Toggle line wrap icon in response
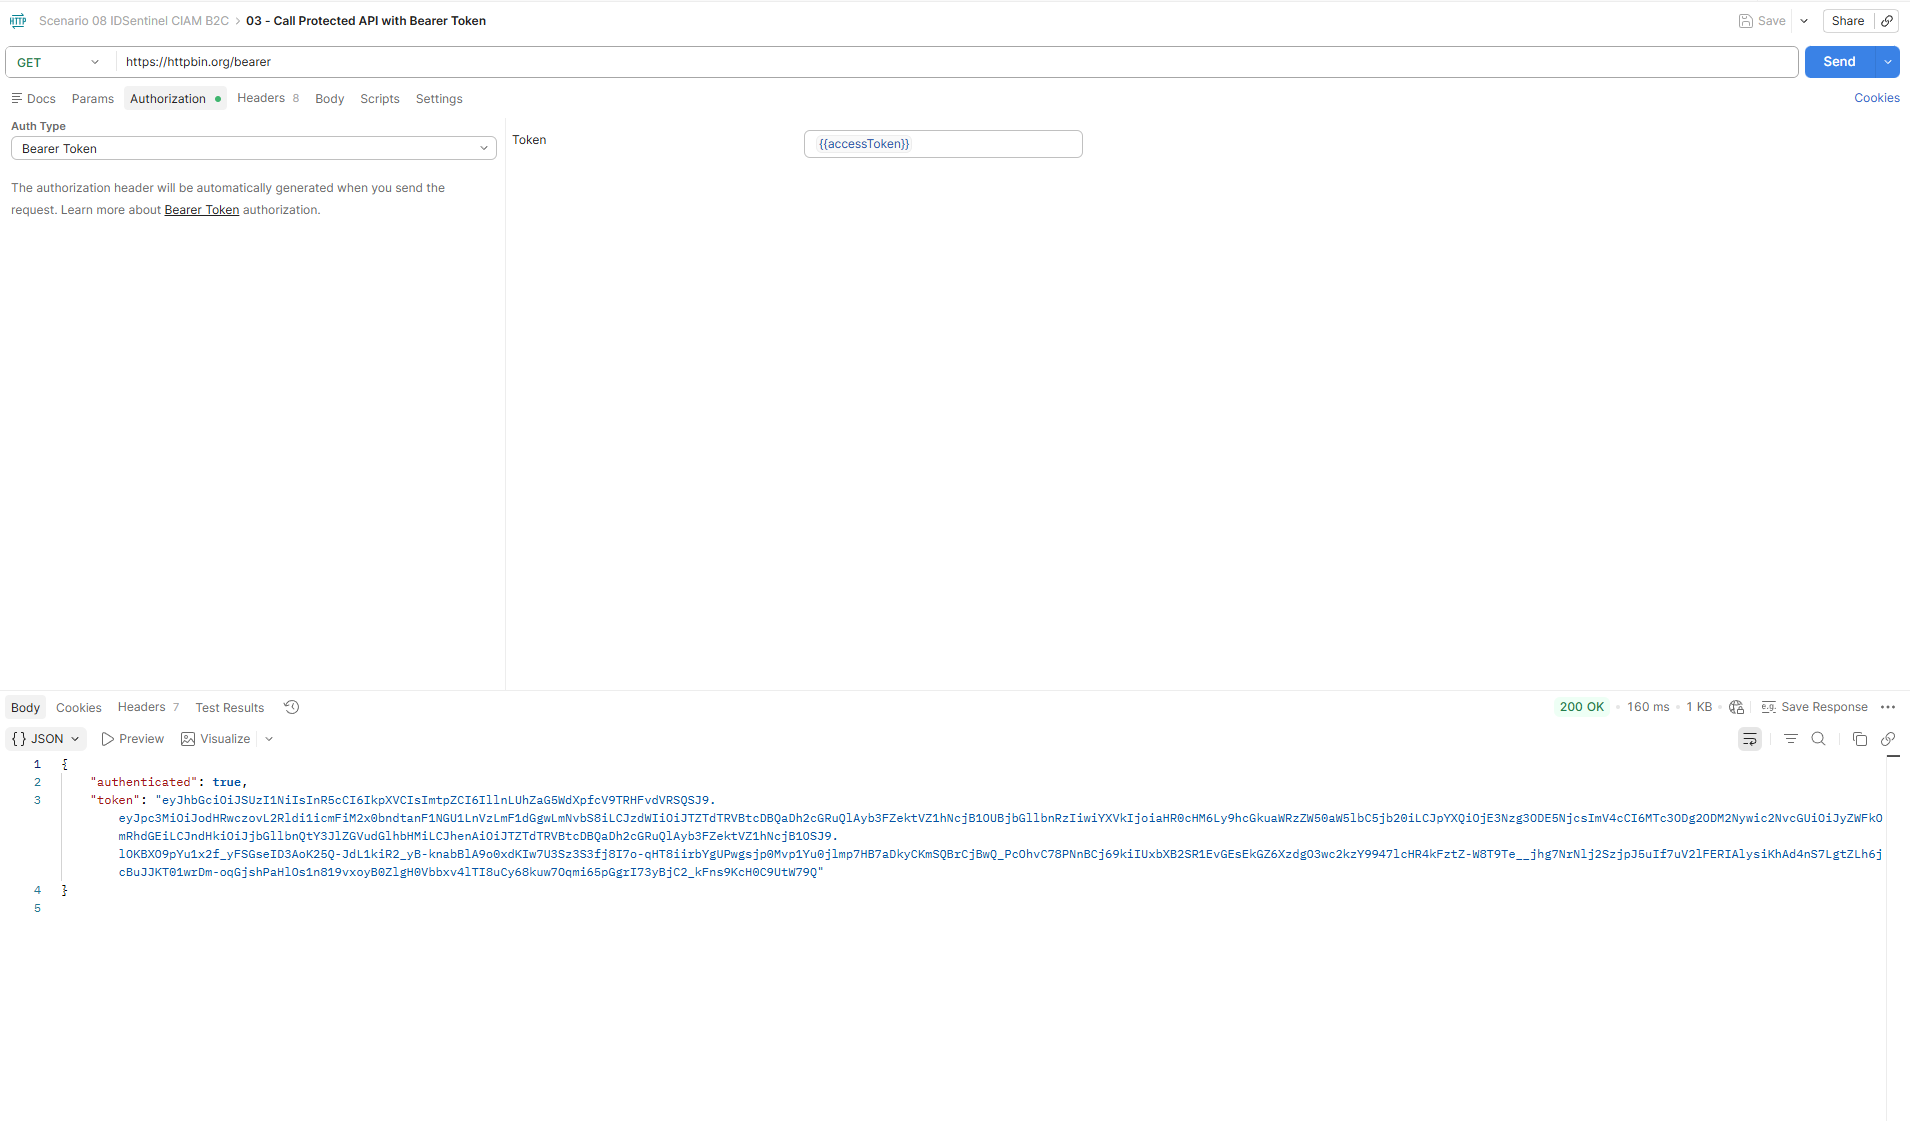This screenshot has width=1910, height=1121. (x=1750, y=739)
